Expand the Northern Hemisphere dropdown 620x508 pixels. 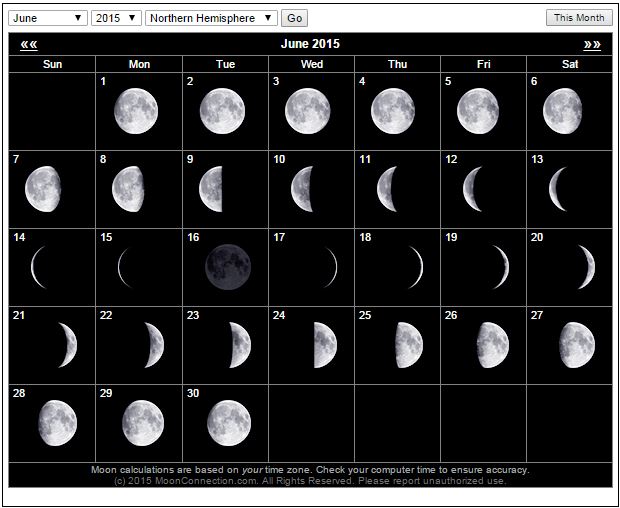[x=211, y=18]
